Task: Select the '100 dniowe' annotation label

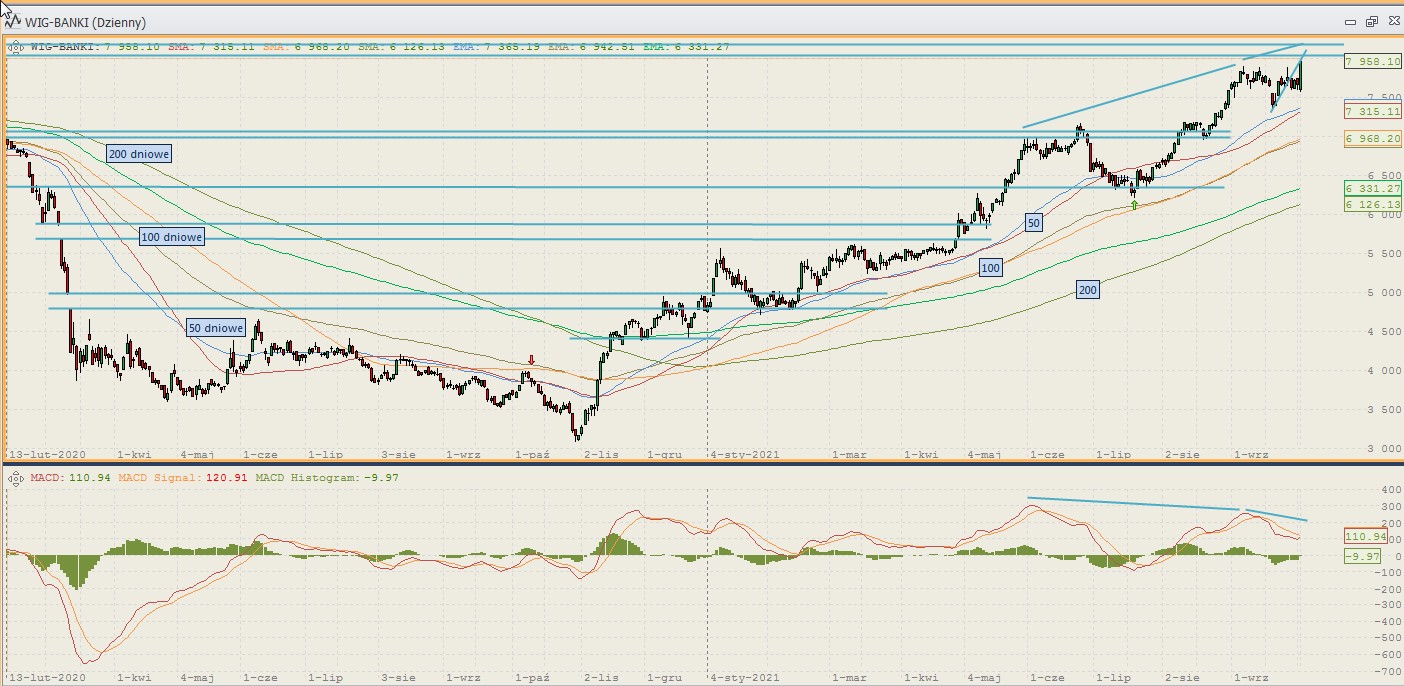Action: click(x=172, y=237)
